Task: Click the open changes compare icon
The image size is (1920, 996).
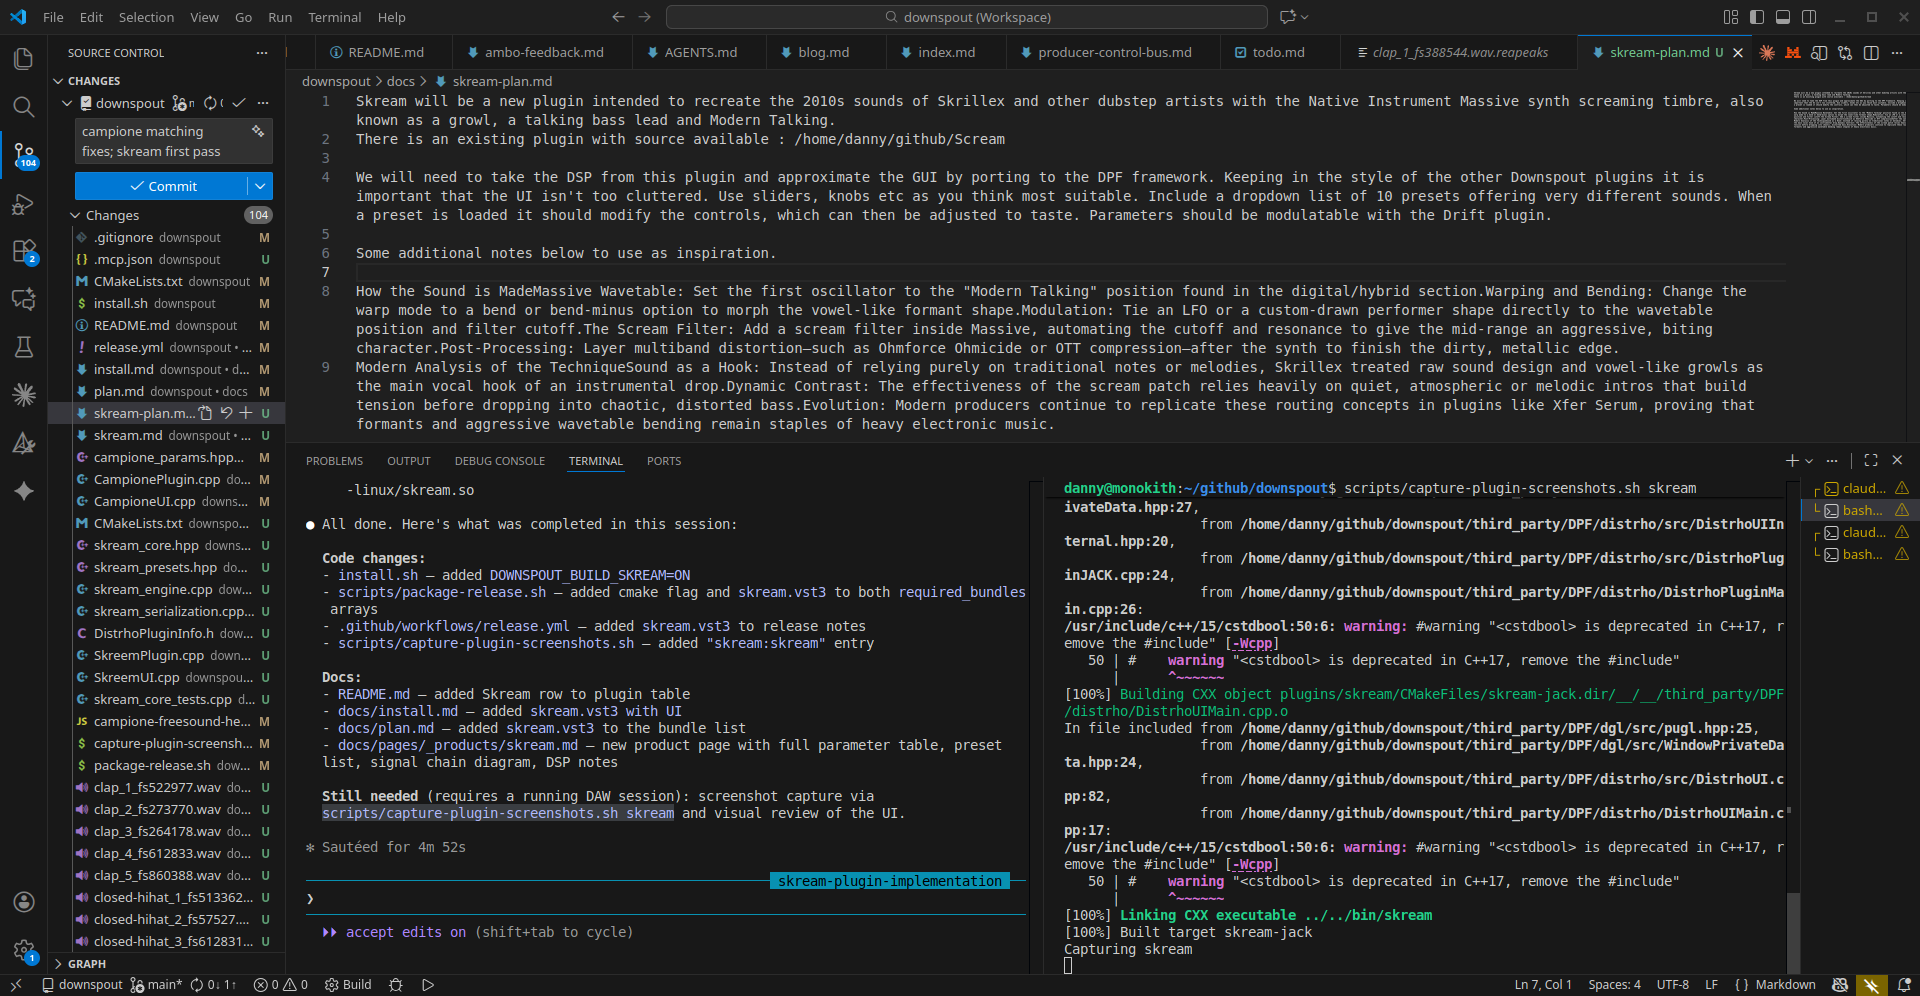Action: pos(1845,53)
